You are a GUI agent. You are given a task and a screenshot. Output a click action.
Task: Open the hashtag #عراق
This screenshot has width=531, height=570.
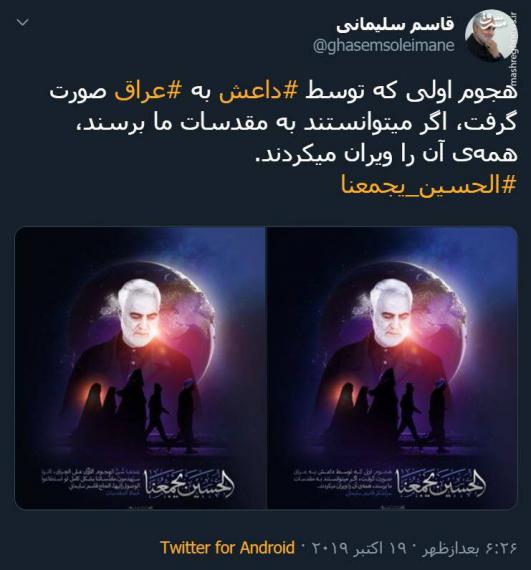(148, 92)
